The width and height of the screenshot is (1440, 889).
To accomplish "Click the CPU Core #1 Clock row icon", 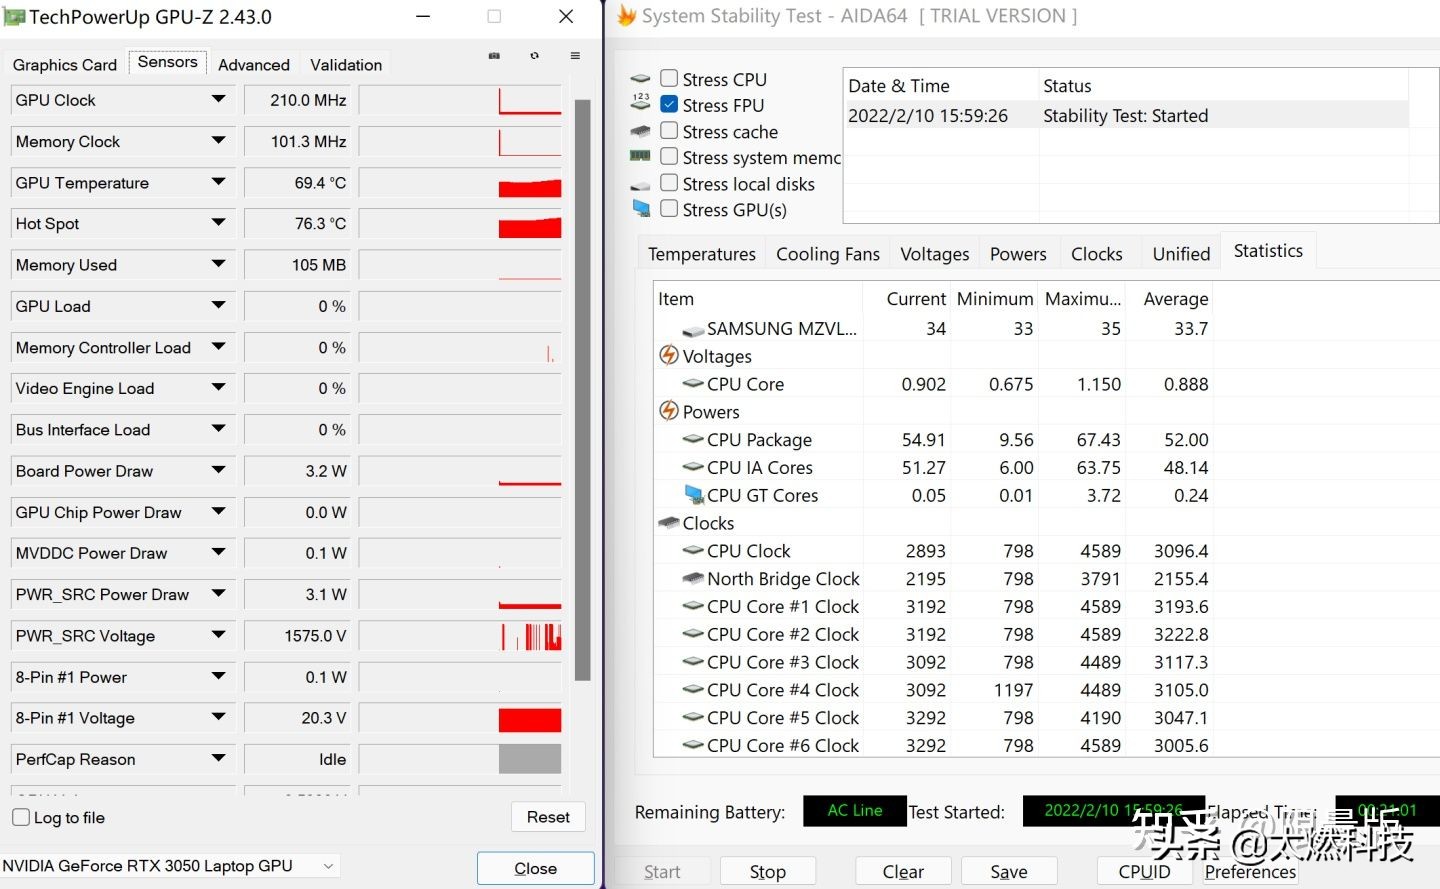I will point(693,606).
